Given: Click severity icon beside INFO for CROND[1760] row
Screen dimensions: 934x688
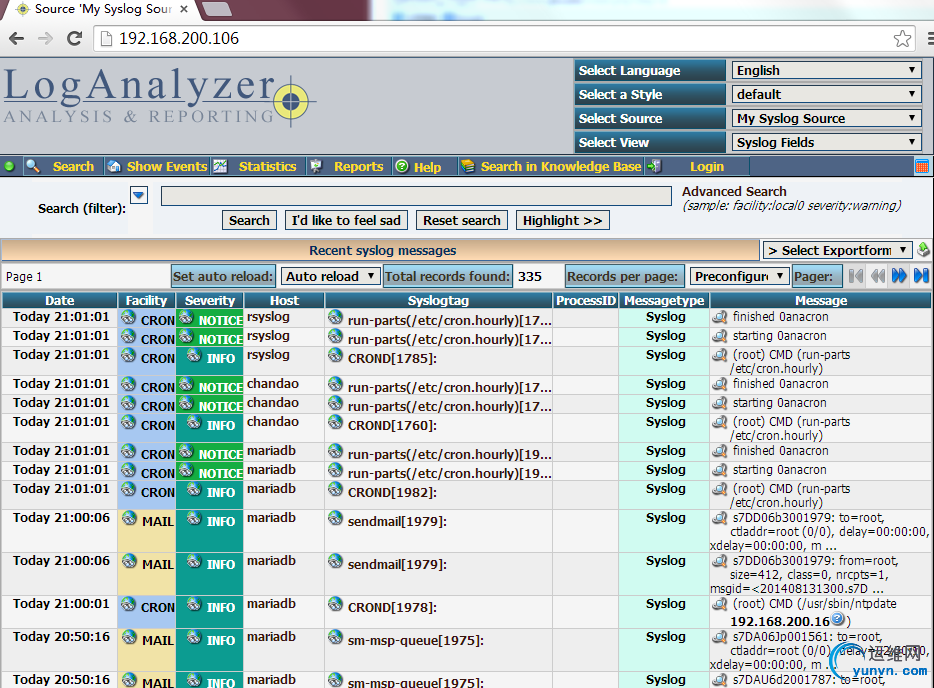Looking at the screenshot, I should pos(194,422).
